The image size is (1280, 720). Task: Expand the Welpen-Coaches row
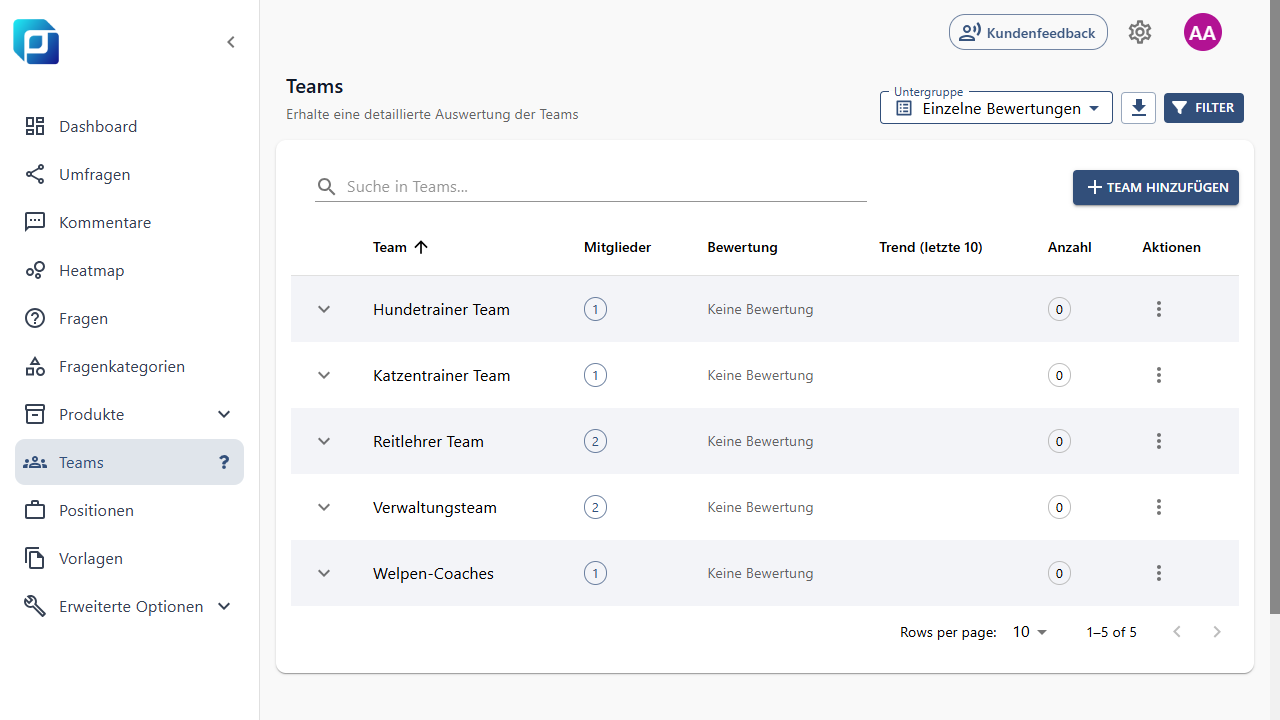(324, 573)
